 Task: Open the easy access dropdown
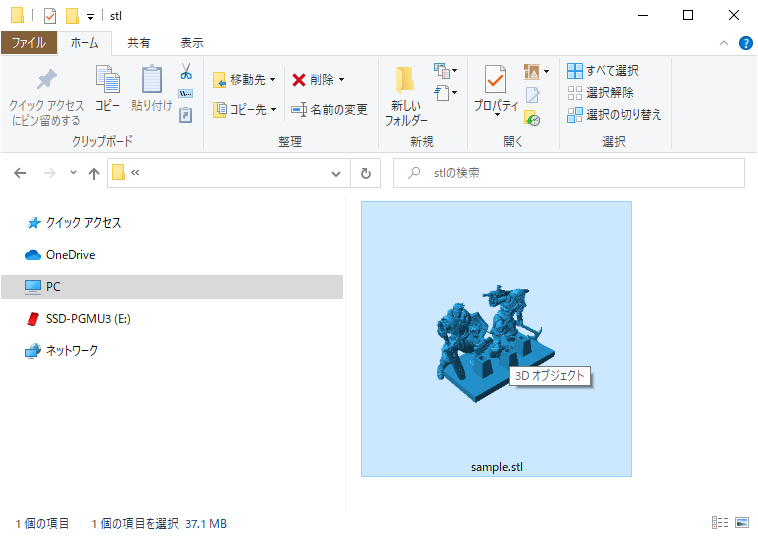(445, 92)
